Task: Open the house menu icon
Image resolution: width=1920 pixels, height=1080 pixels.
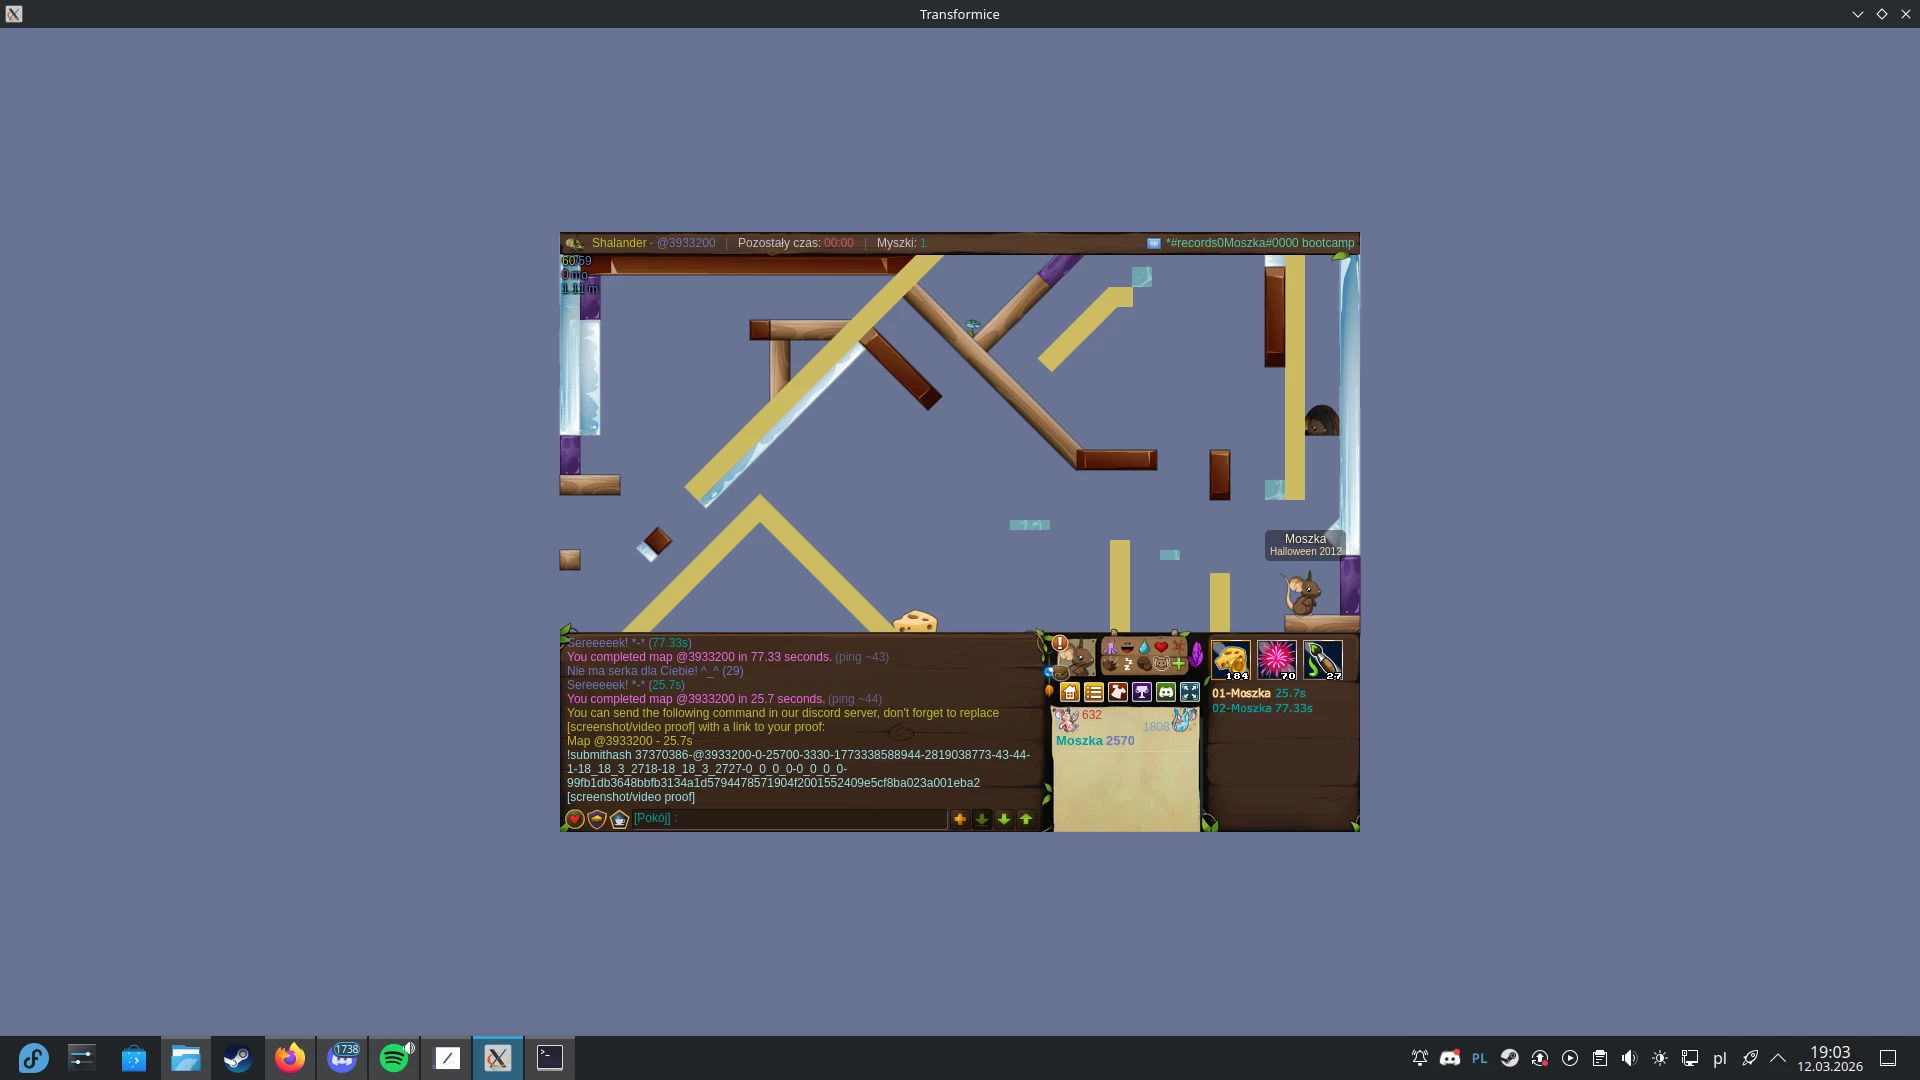Action: (x=1070, y=692)
